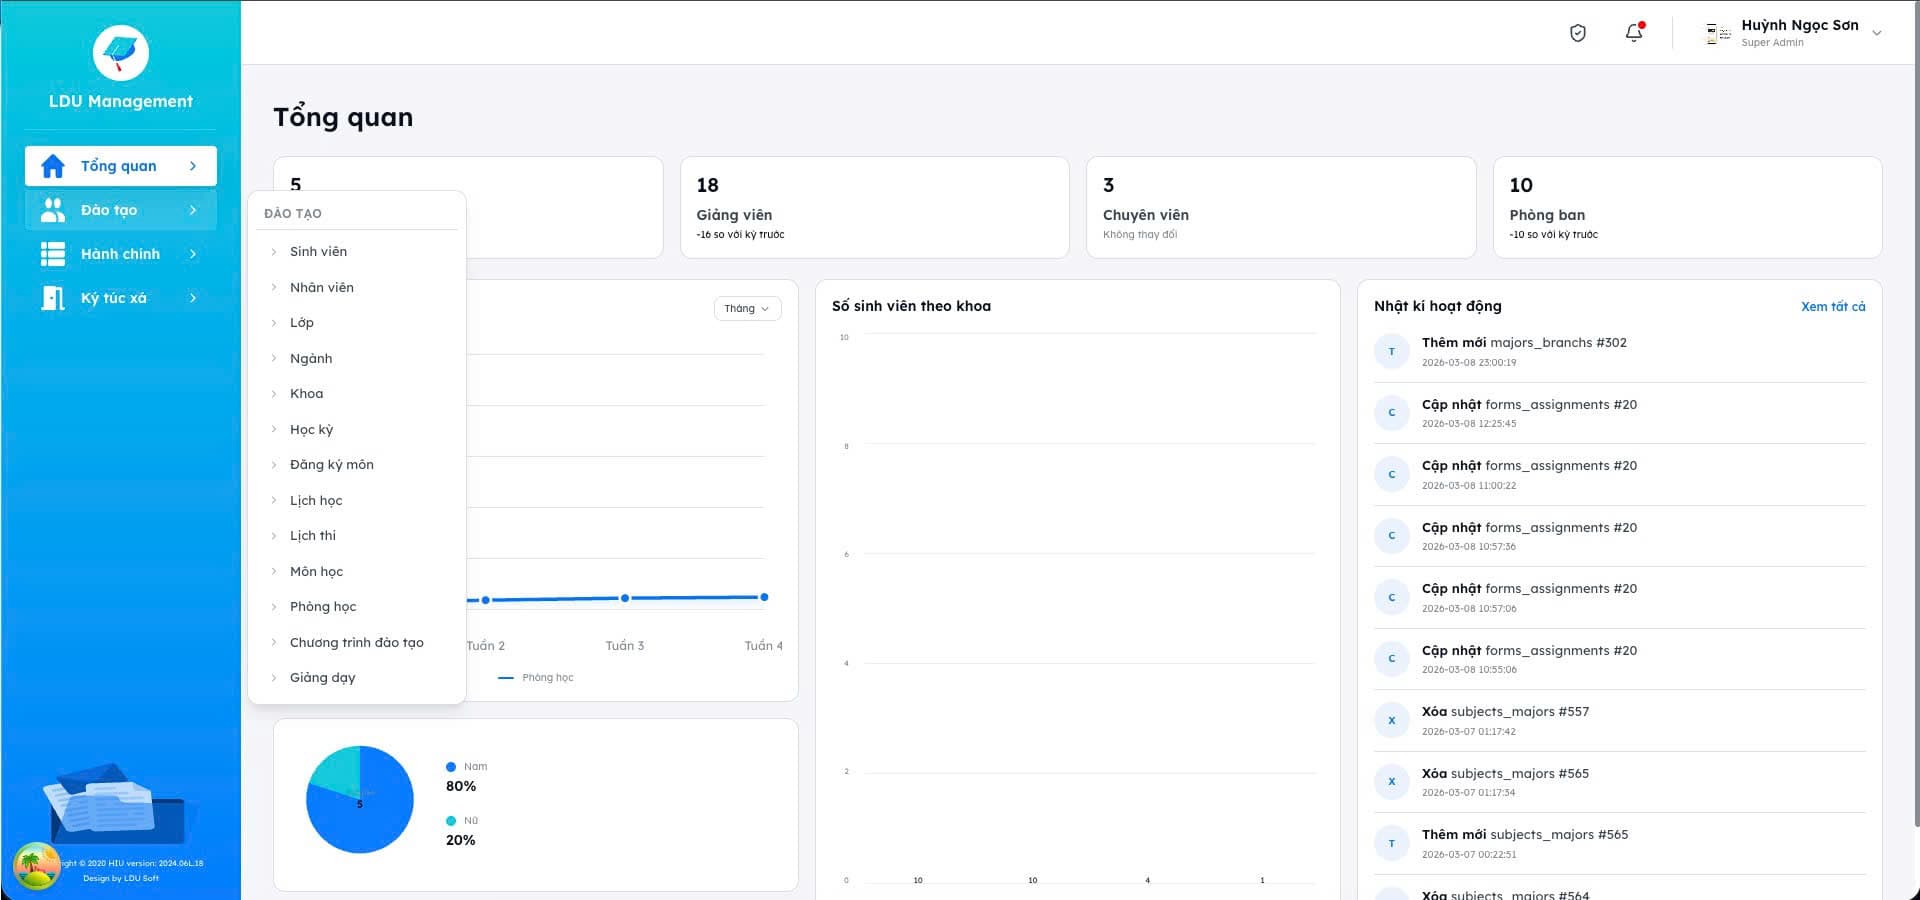The height and width of the screenshot is (900, 1920).
Task: Toggle the Nam legend entry in pie chart
Action: pos(467,767)
